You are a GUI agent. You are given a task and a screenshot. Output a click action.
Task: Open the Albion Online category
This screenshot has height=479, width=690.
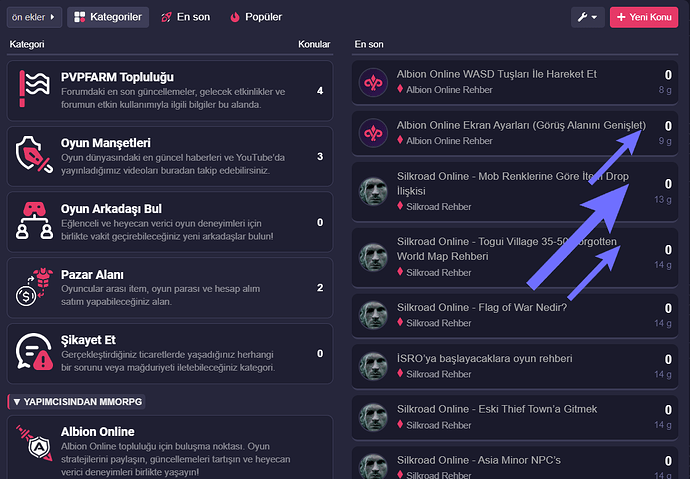[98, 431]
